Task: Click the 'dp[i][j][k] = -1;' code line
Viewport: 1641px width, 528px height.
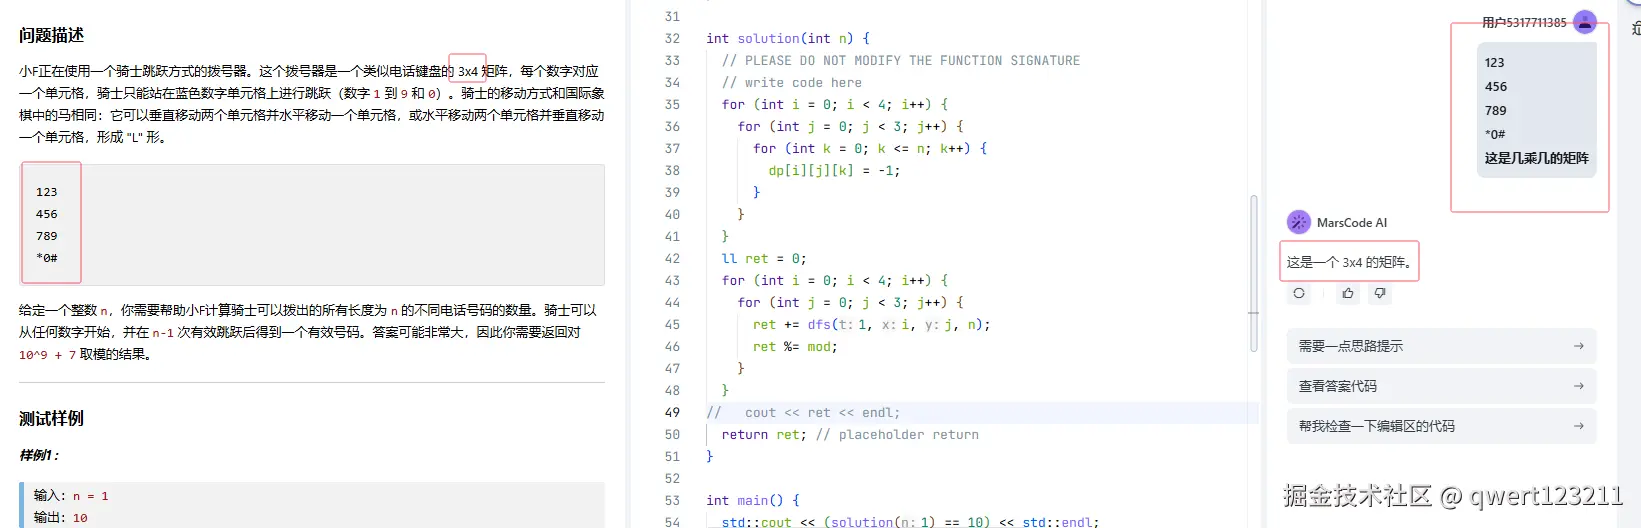Action: coord(834,170)
